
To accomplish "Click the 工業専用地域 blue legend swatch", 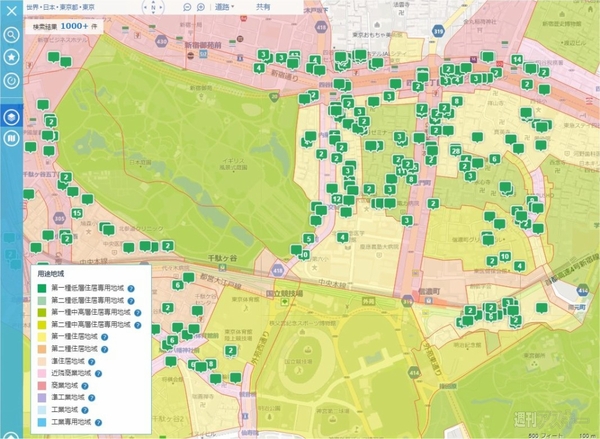I will pyautogui.click(x=41, y=420).
